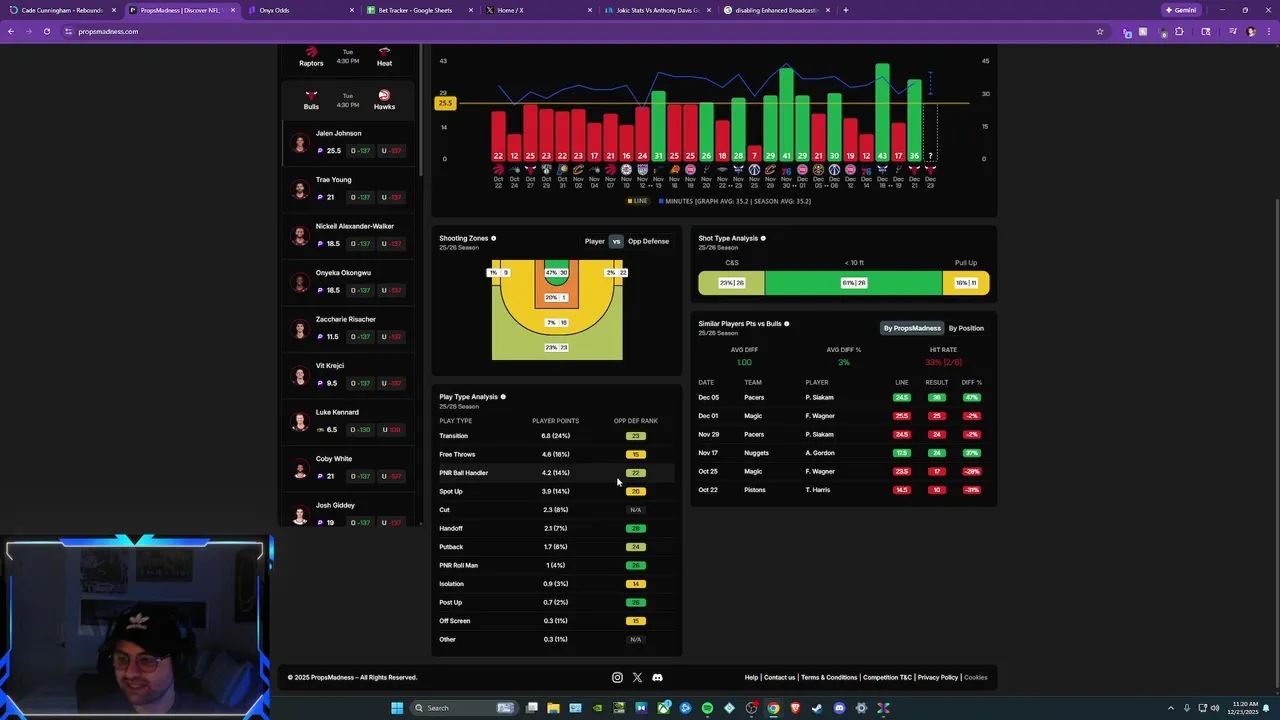This screenshot has height=720, width=1280.
Task: Click the Windows taskbar Search box
Action: [464, 708]
